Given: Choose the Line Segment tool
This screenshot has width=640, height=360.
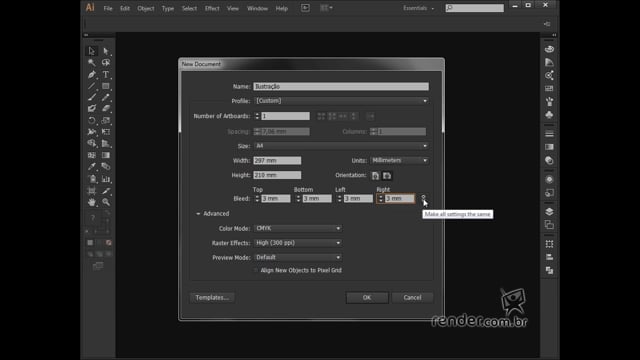Looking at the screenshot, I should tap(91, 86).
